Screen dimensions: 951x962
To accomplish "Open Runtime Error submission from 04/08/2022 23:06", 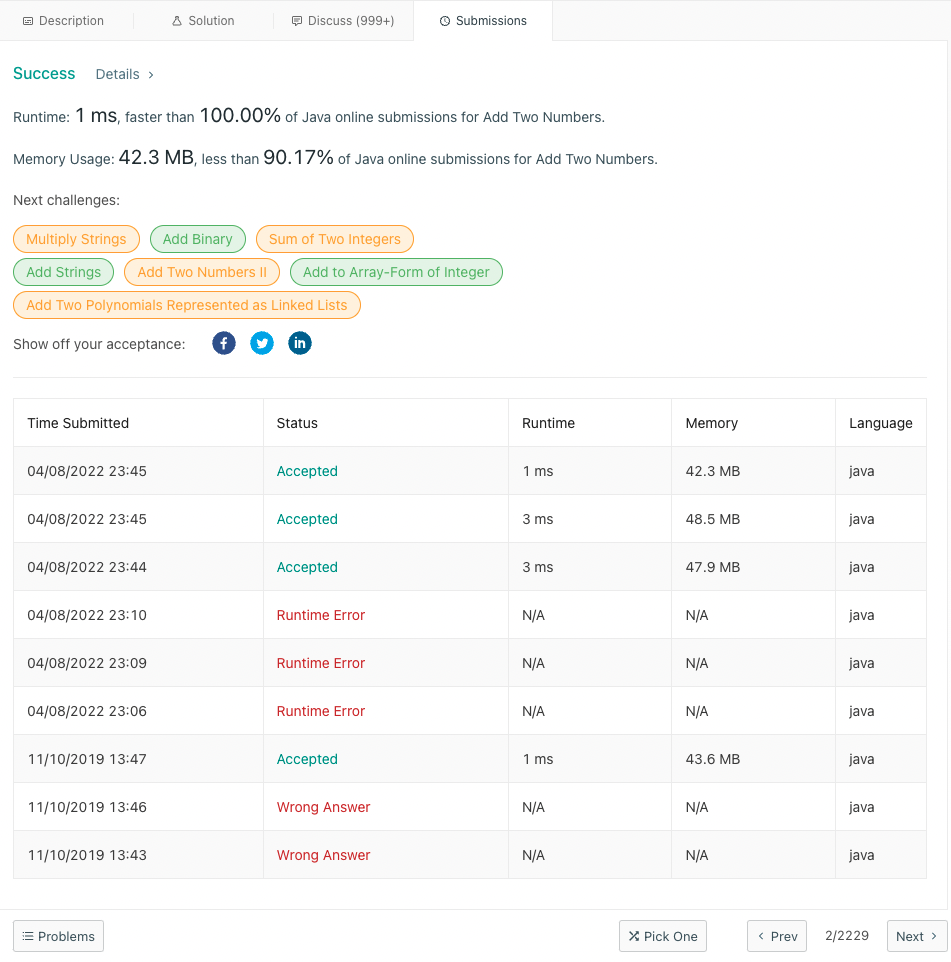I will [320, 711].
